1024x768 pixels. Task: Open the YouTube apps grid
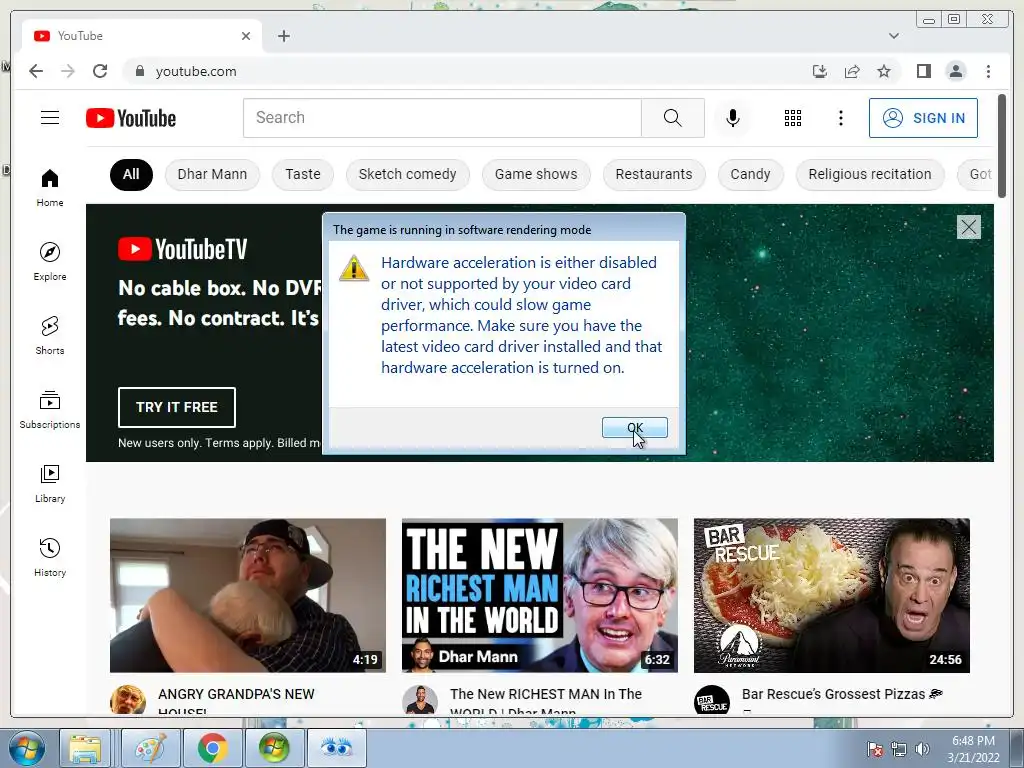click(793, 118)
